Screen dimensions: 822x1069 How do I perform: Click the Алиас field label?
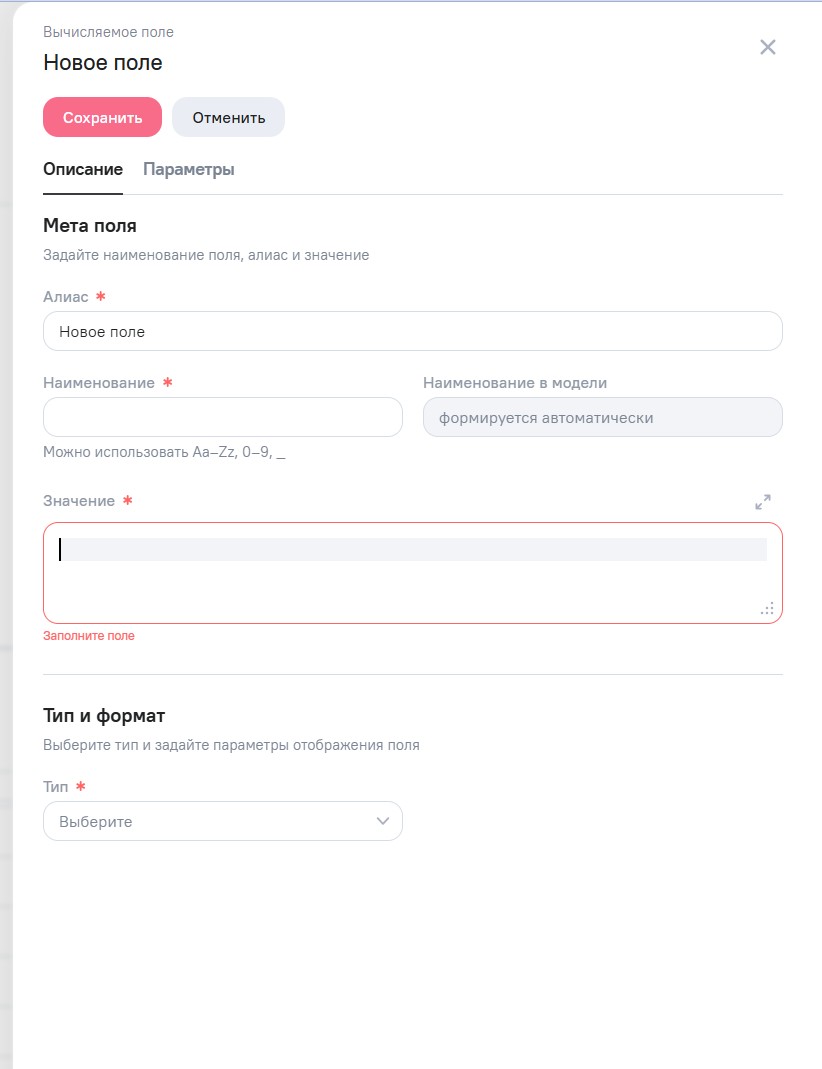[x=66, y=297]
